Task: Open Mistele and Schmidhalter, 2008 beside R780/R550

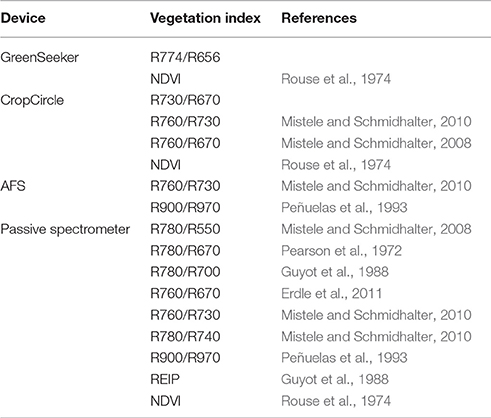Action: 376,229
